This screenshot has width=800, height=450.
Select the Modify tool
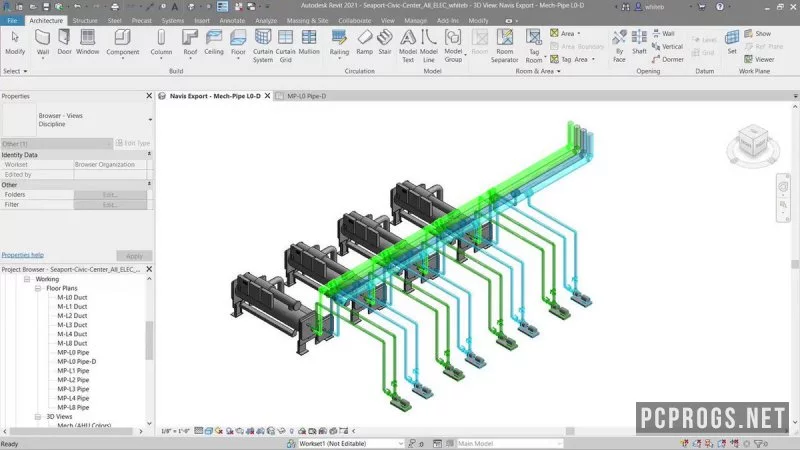(x=15, y=43)
